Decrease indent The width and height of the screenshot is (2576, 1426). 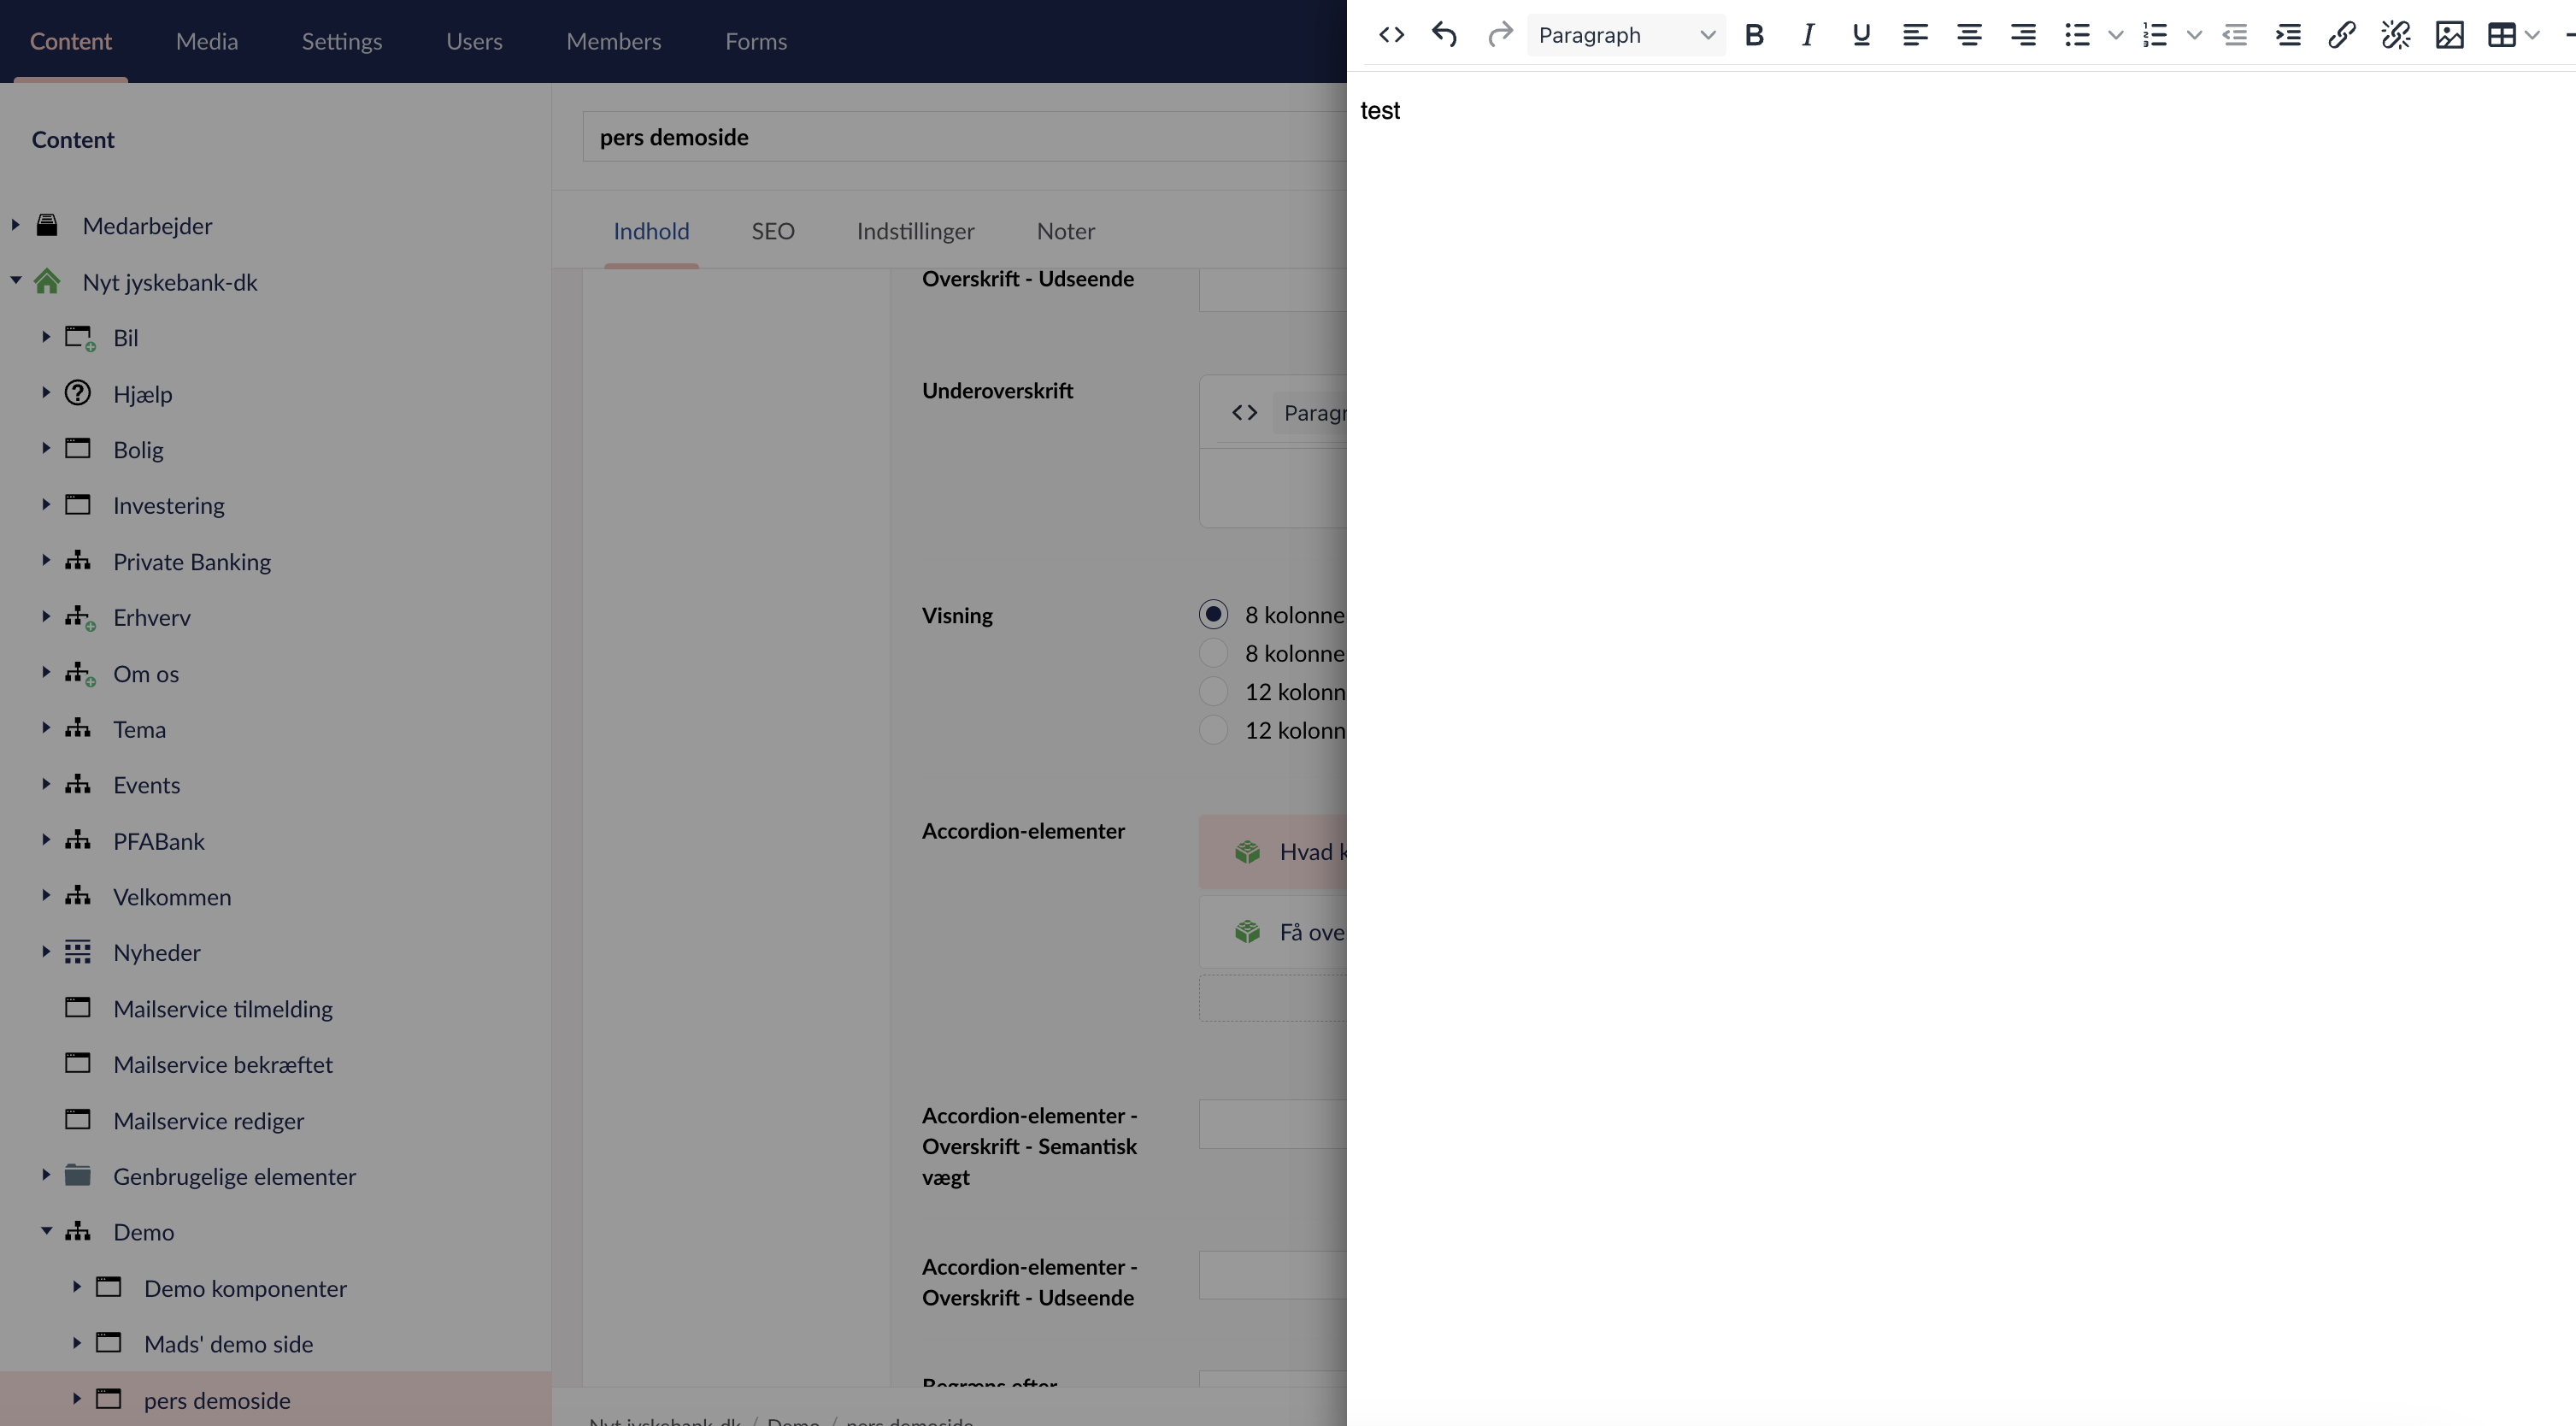pyautogui.click(x=2235, y=35)
